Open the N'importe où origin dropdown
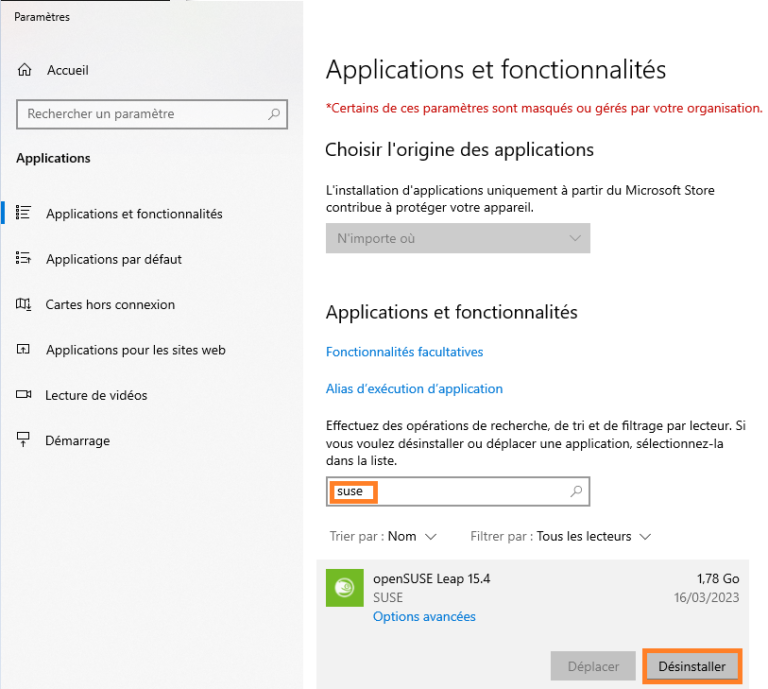The width and height of the screenshot is (768, 689). click(x=458, y=239)
